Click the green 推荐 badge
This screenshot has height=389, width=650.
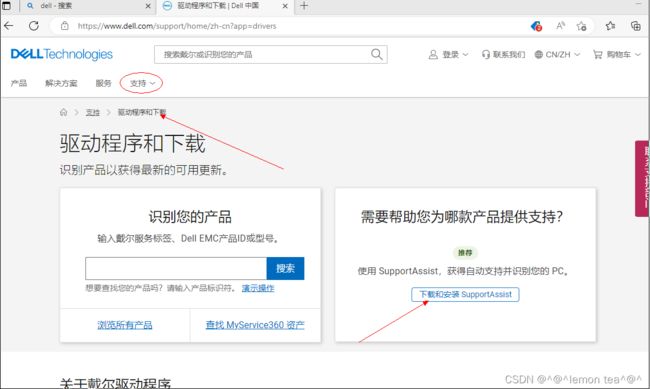[465, 253]
